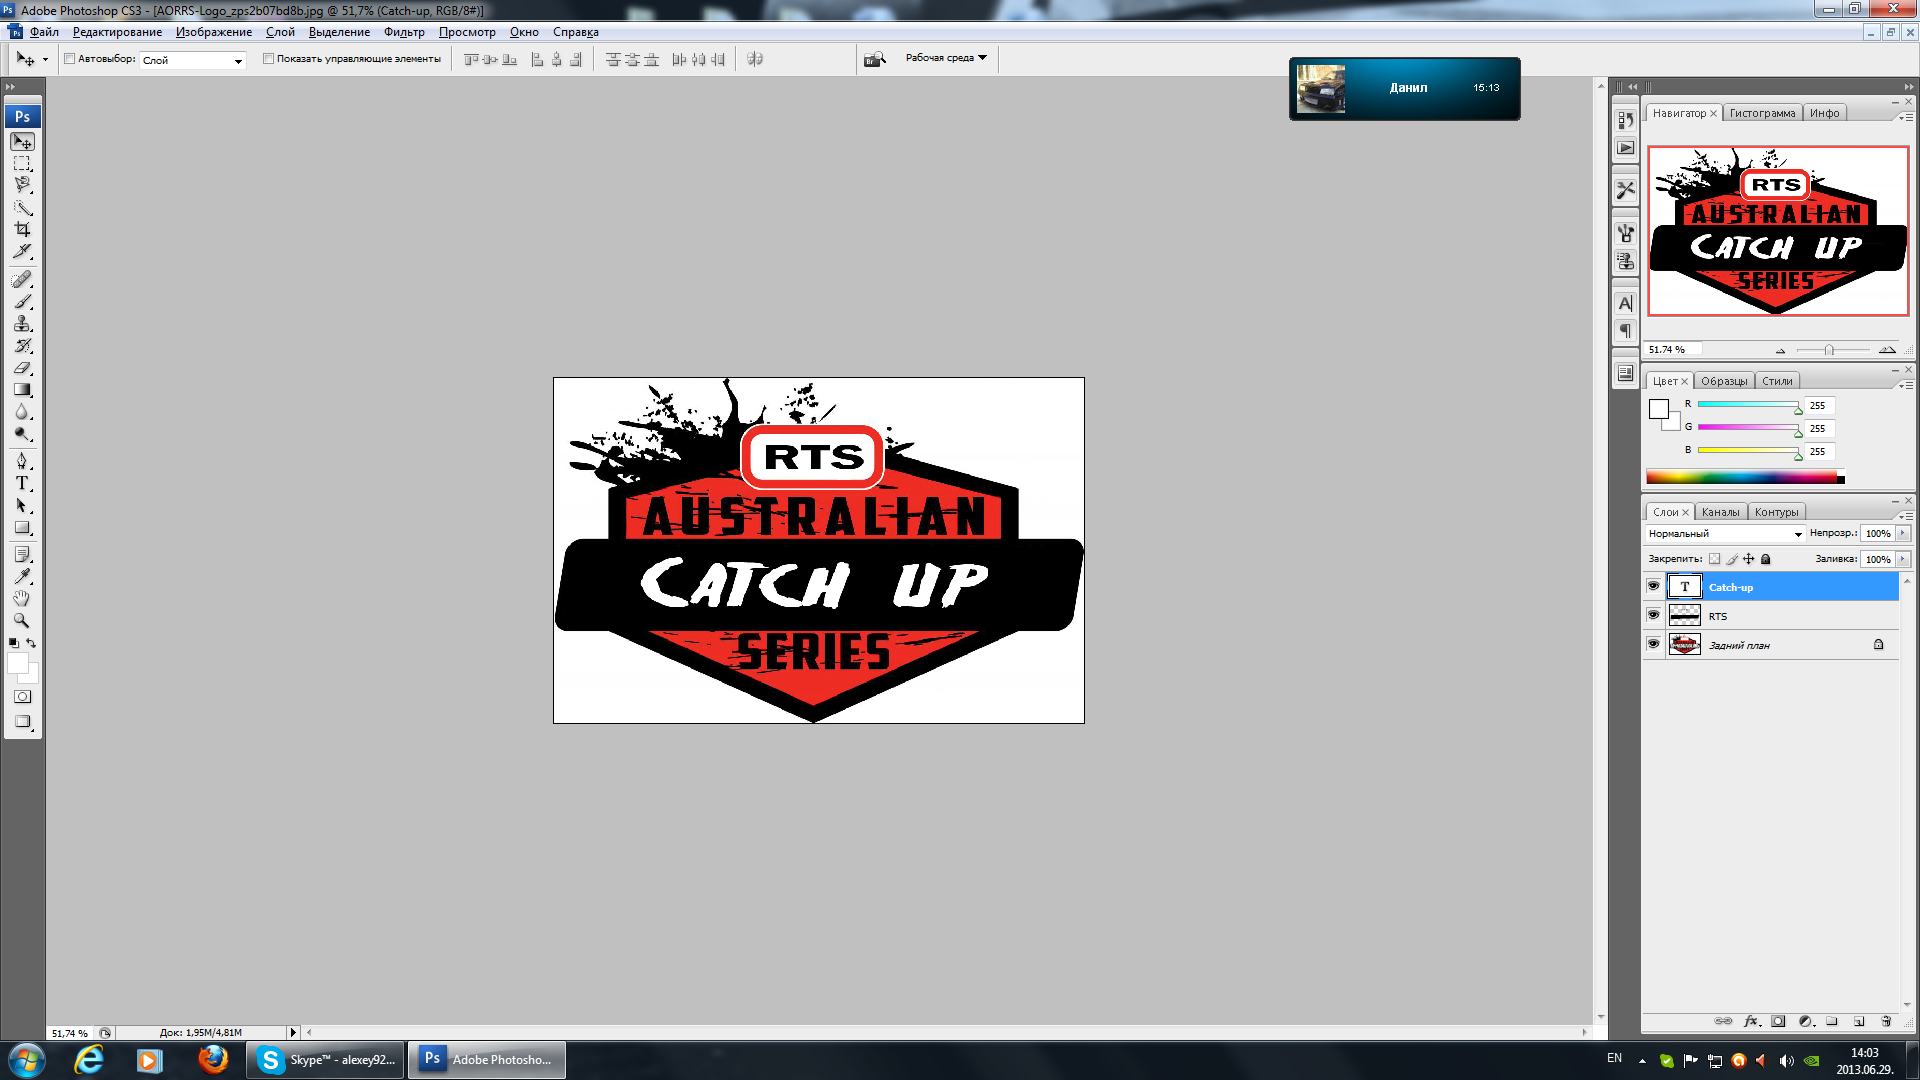Select the Crop tool

(22, 229)
